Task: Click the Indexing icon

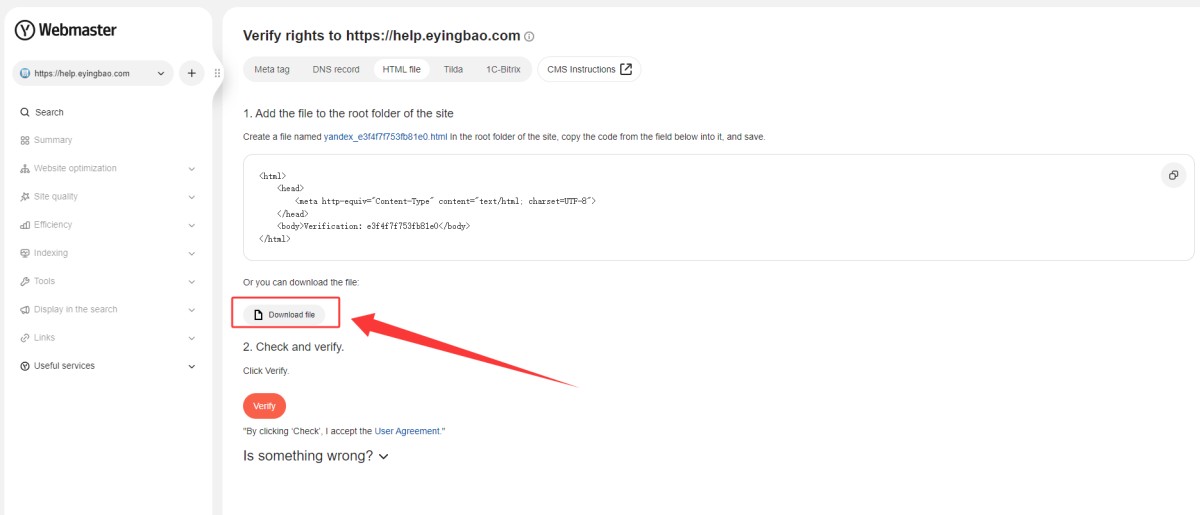Action: 25,253
